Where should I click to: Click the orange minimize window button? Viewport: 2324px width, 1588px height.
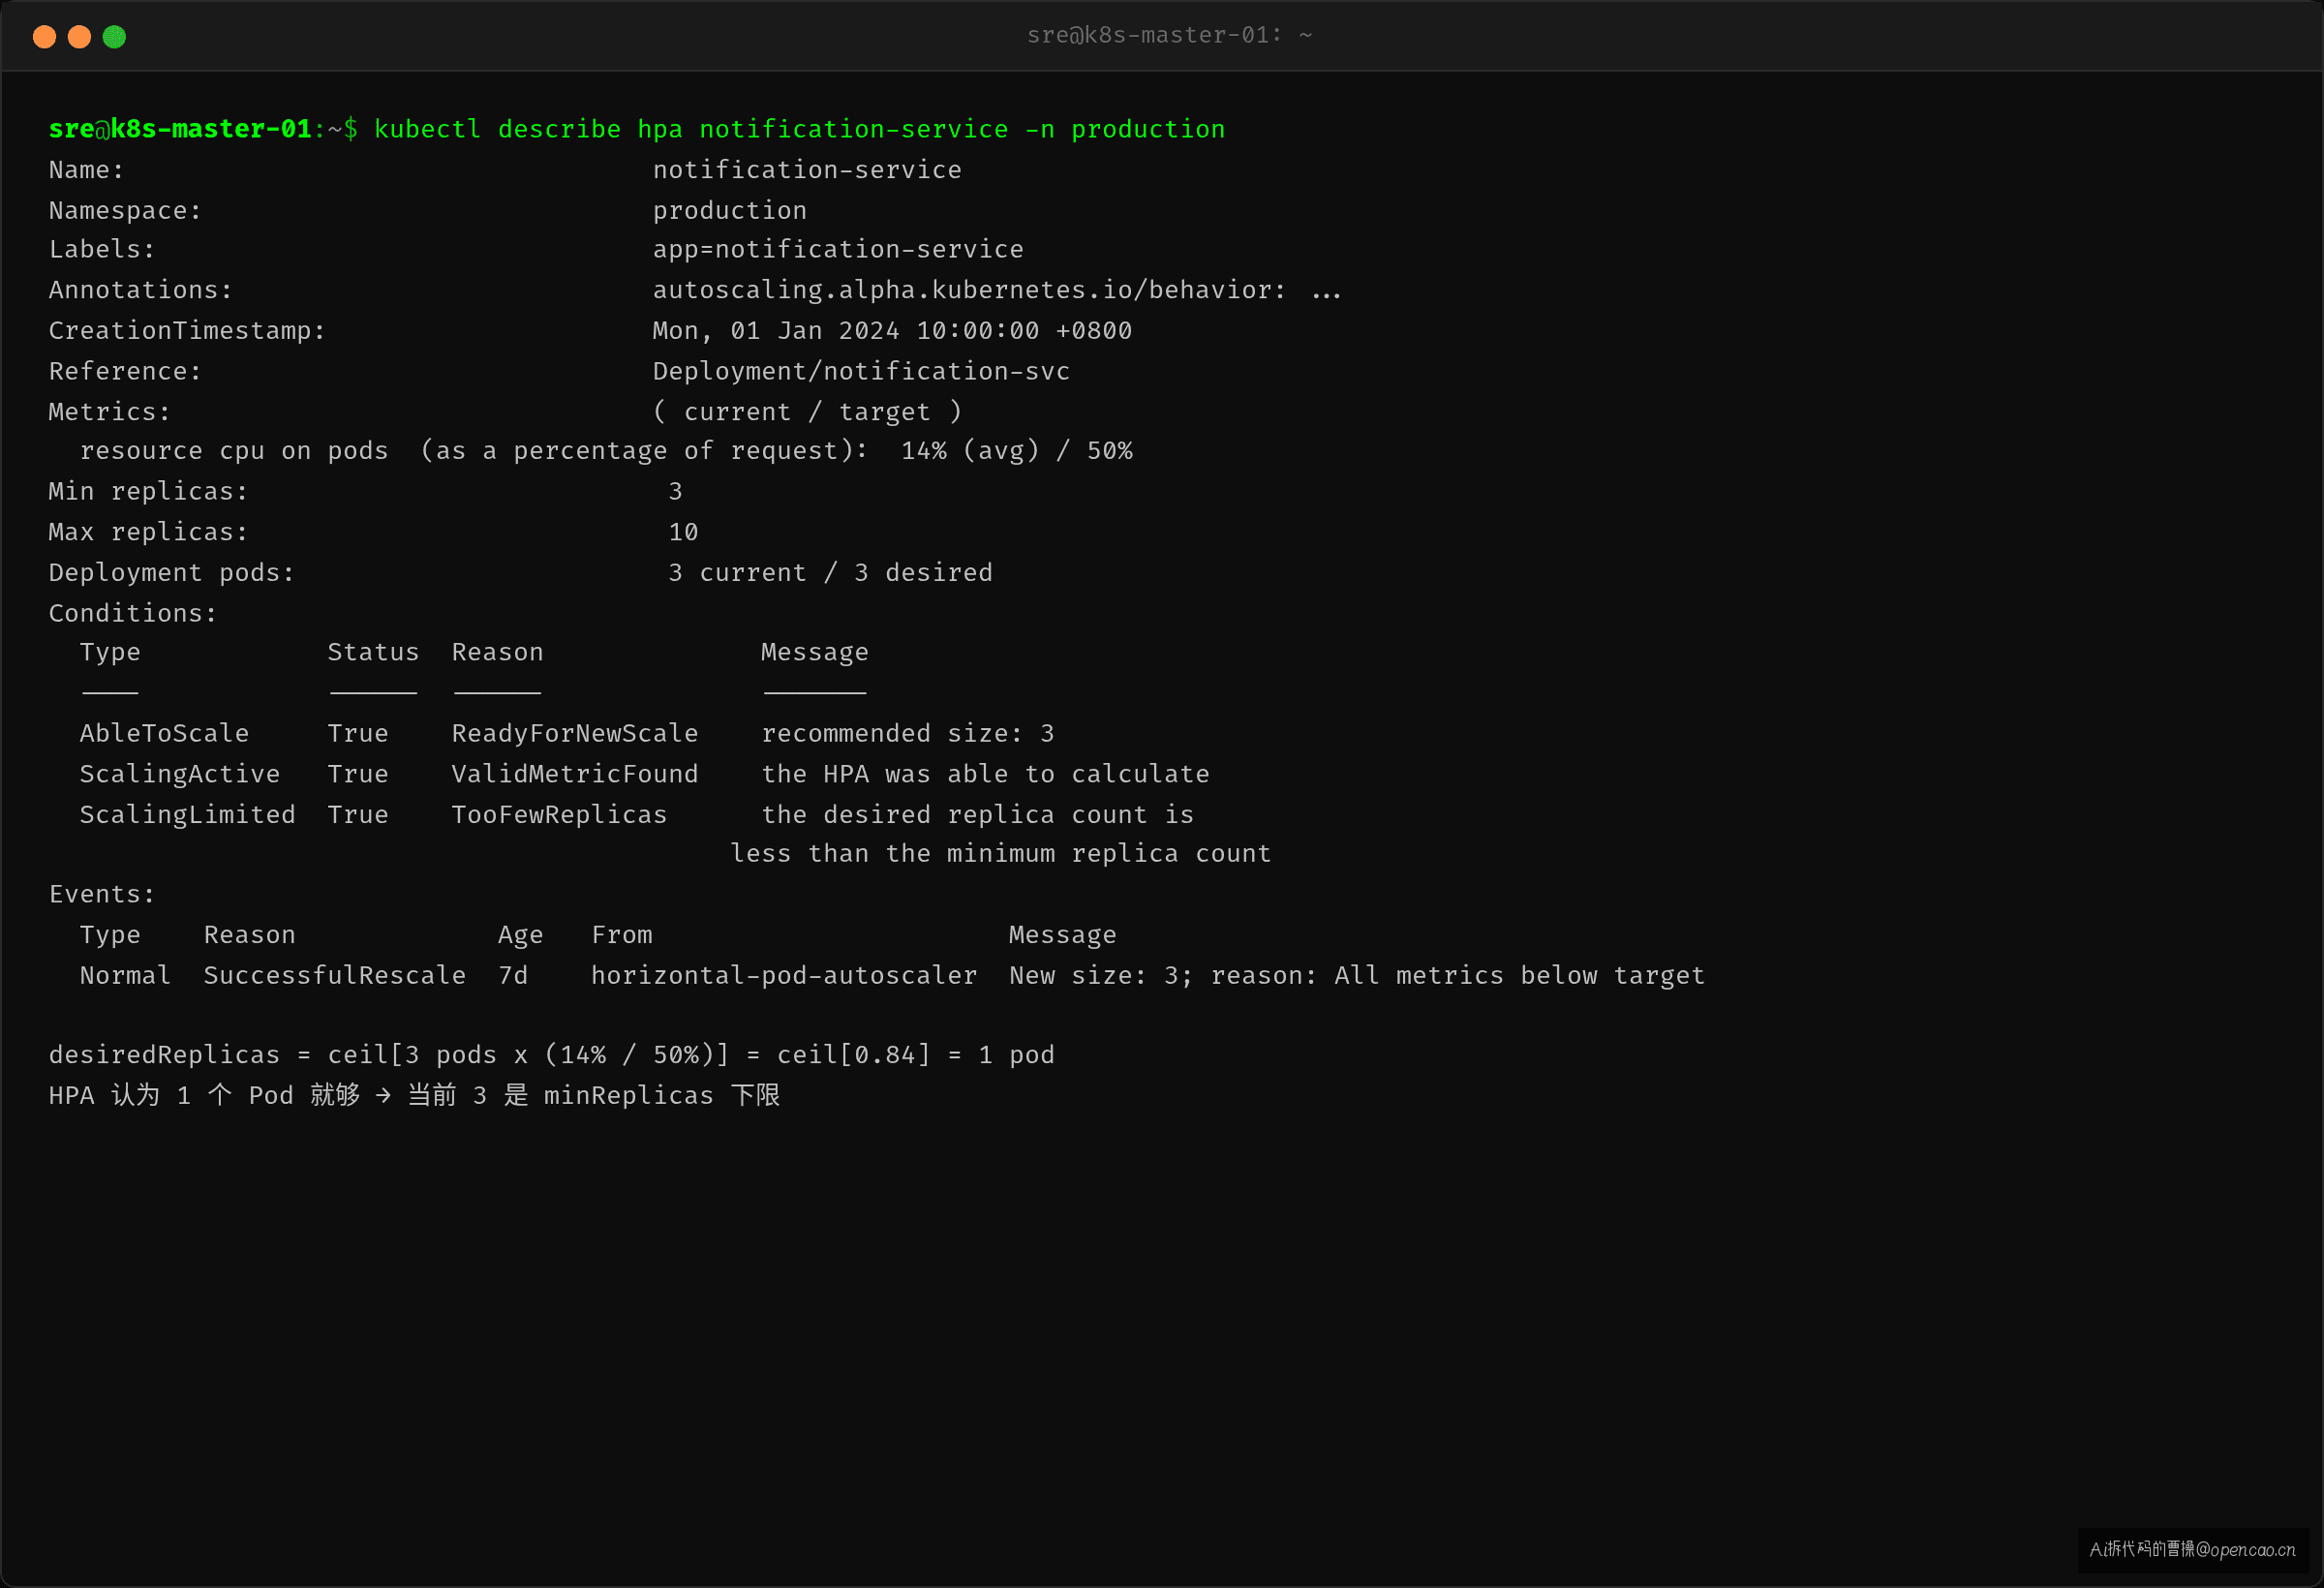coord(79,37)
